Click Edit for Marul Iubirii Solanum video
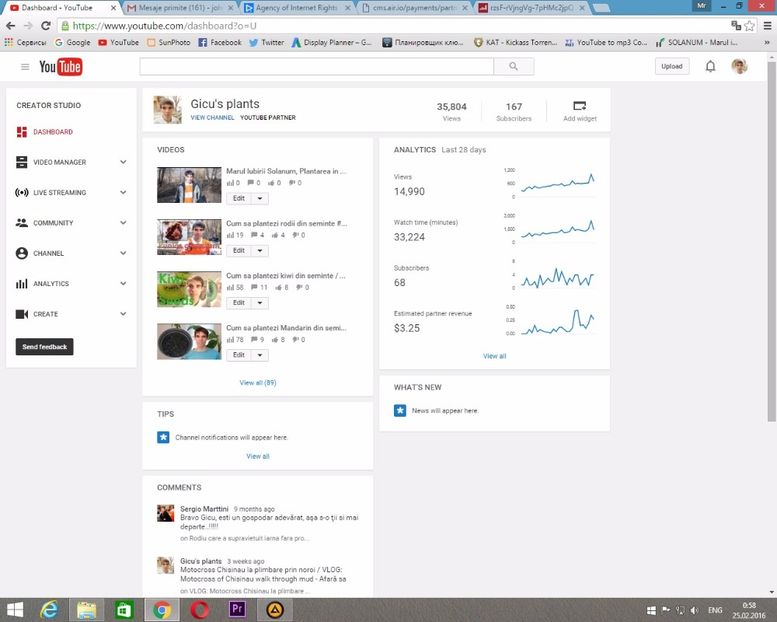The height and width of the screenshot is (622, 777). point(239,198)
